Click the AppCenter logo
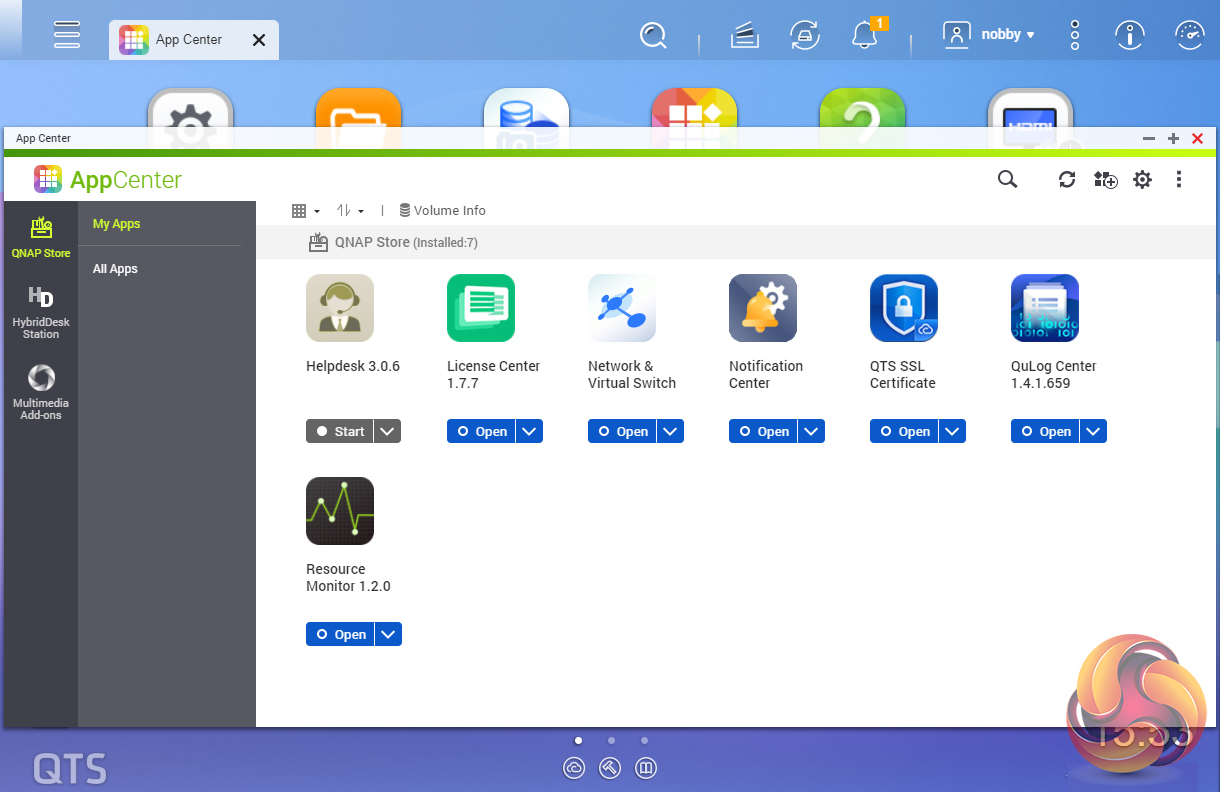The height and width of the screenshot is (792, 1222). pos(108,180)
